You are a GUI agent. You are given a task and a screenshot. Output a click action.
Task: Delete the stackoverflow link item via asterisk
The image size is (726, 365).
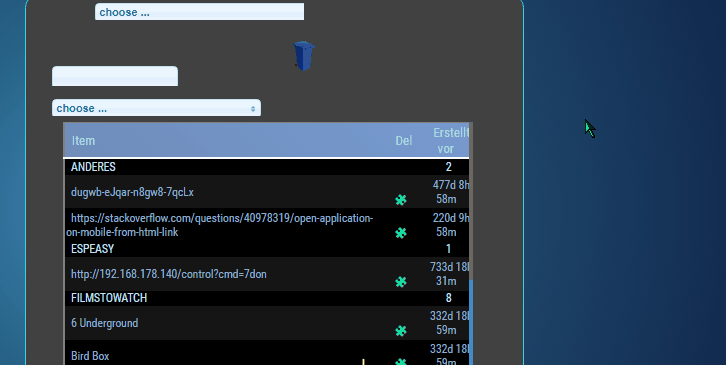pos(401,233)
